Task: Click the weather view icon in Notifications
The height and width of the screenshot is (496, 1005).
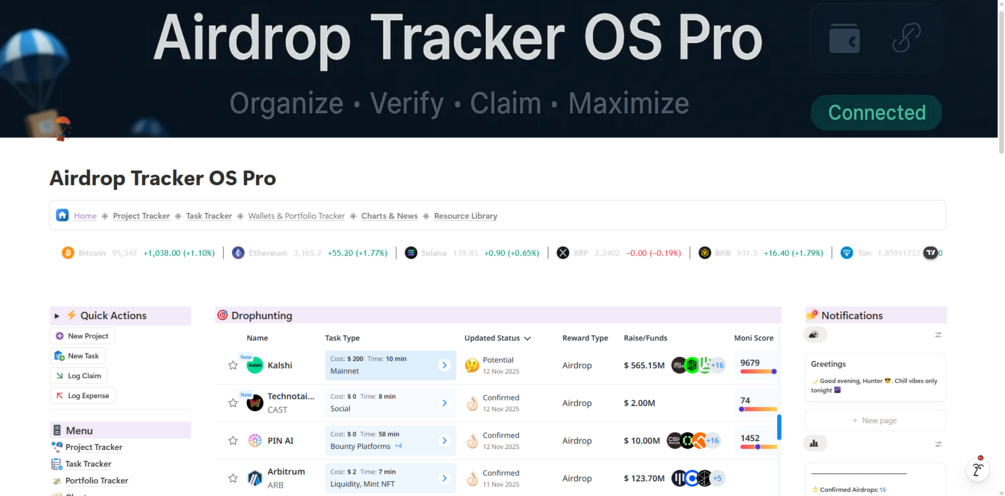Action: 815,335
